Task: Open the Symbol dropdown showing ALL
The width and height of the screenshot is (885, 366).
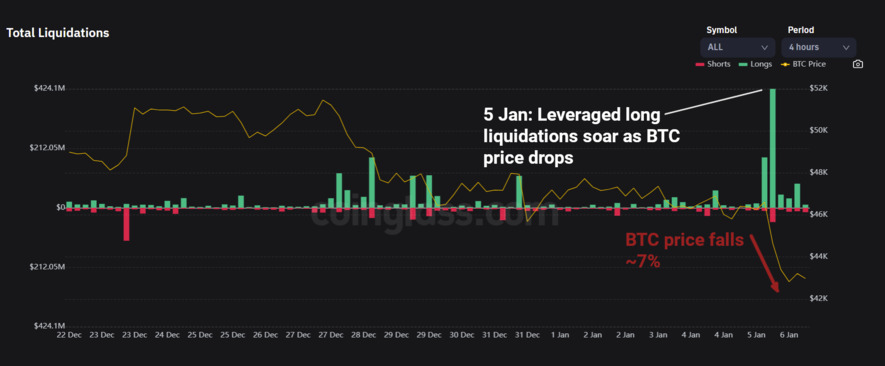Action: click(x=738, y=47)
